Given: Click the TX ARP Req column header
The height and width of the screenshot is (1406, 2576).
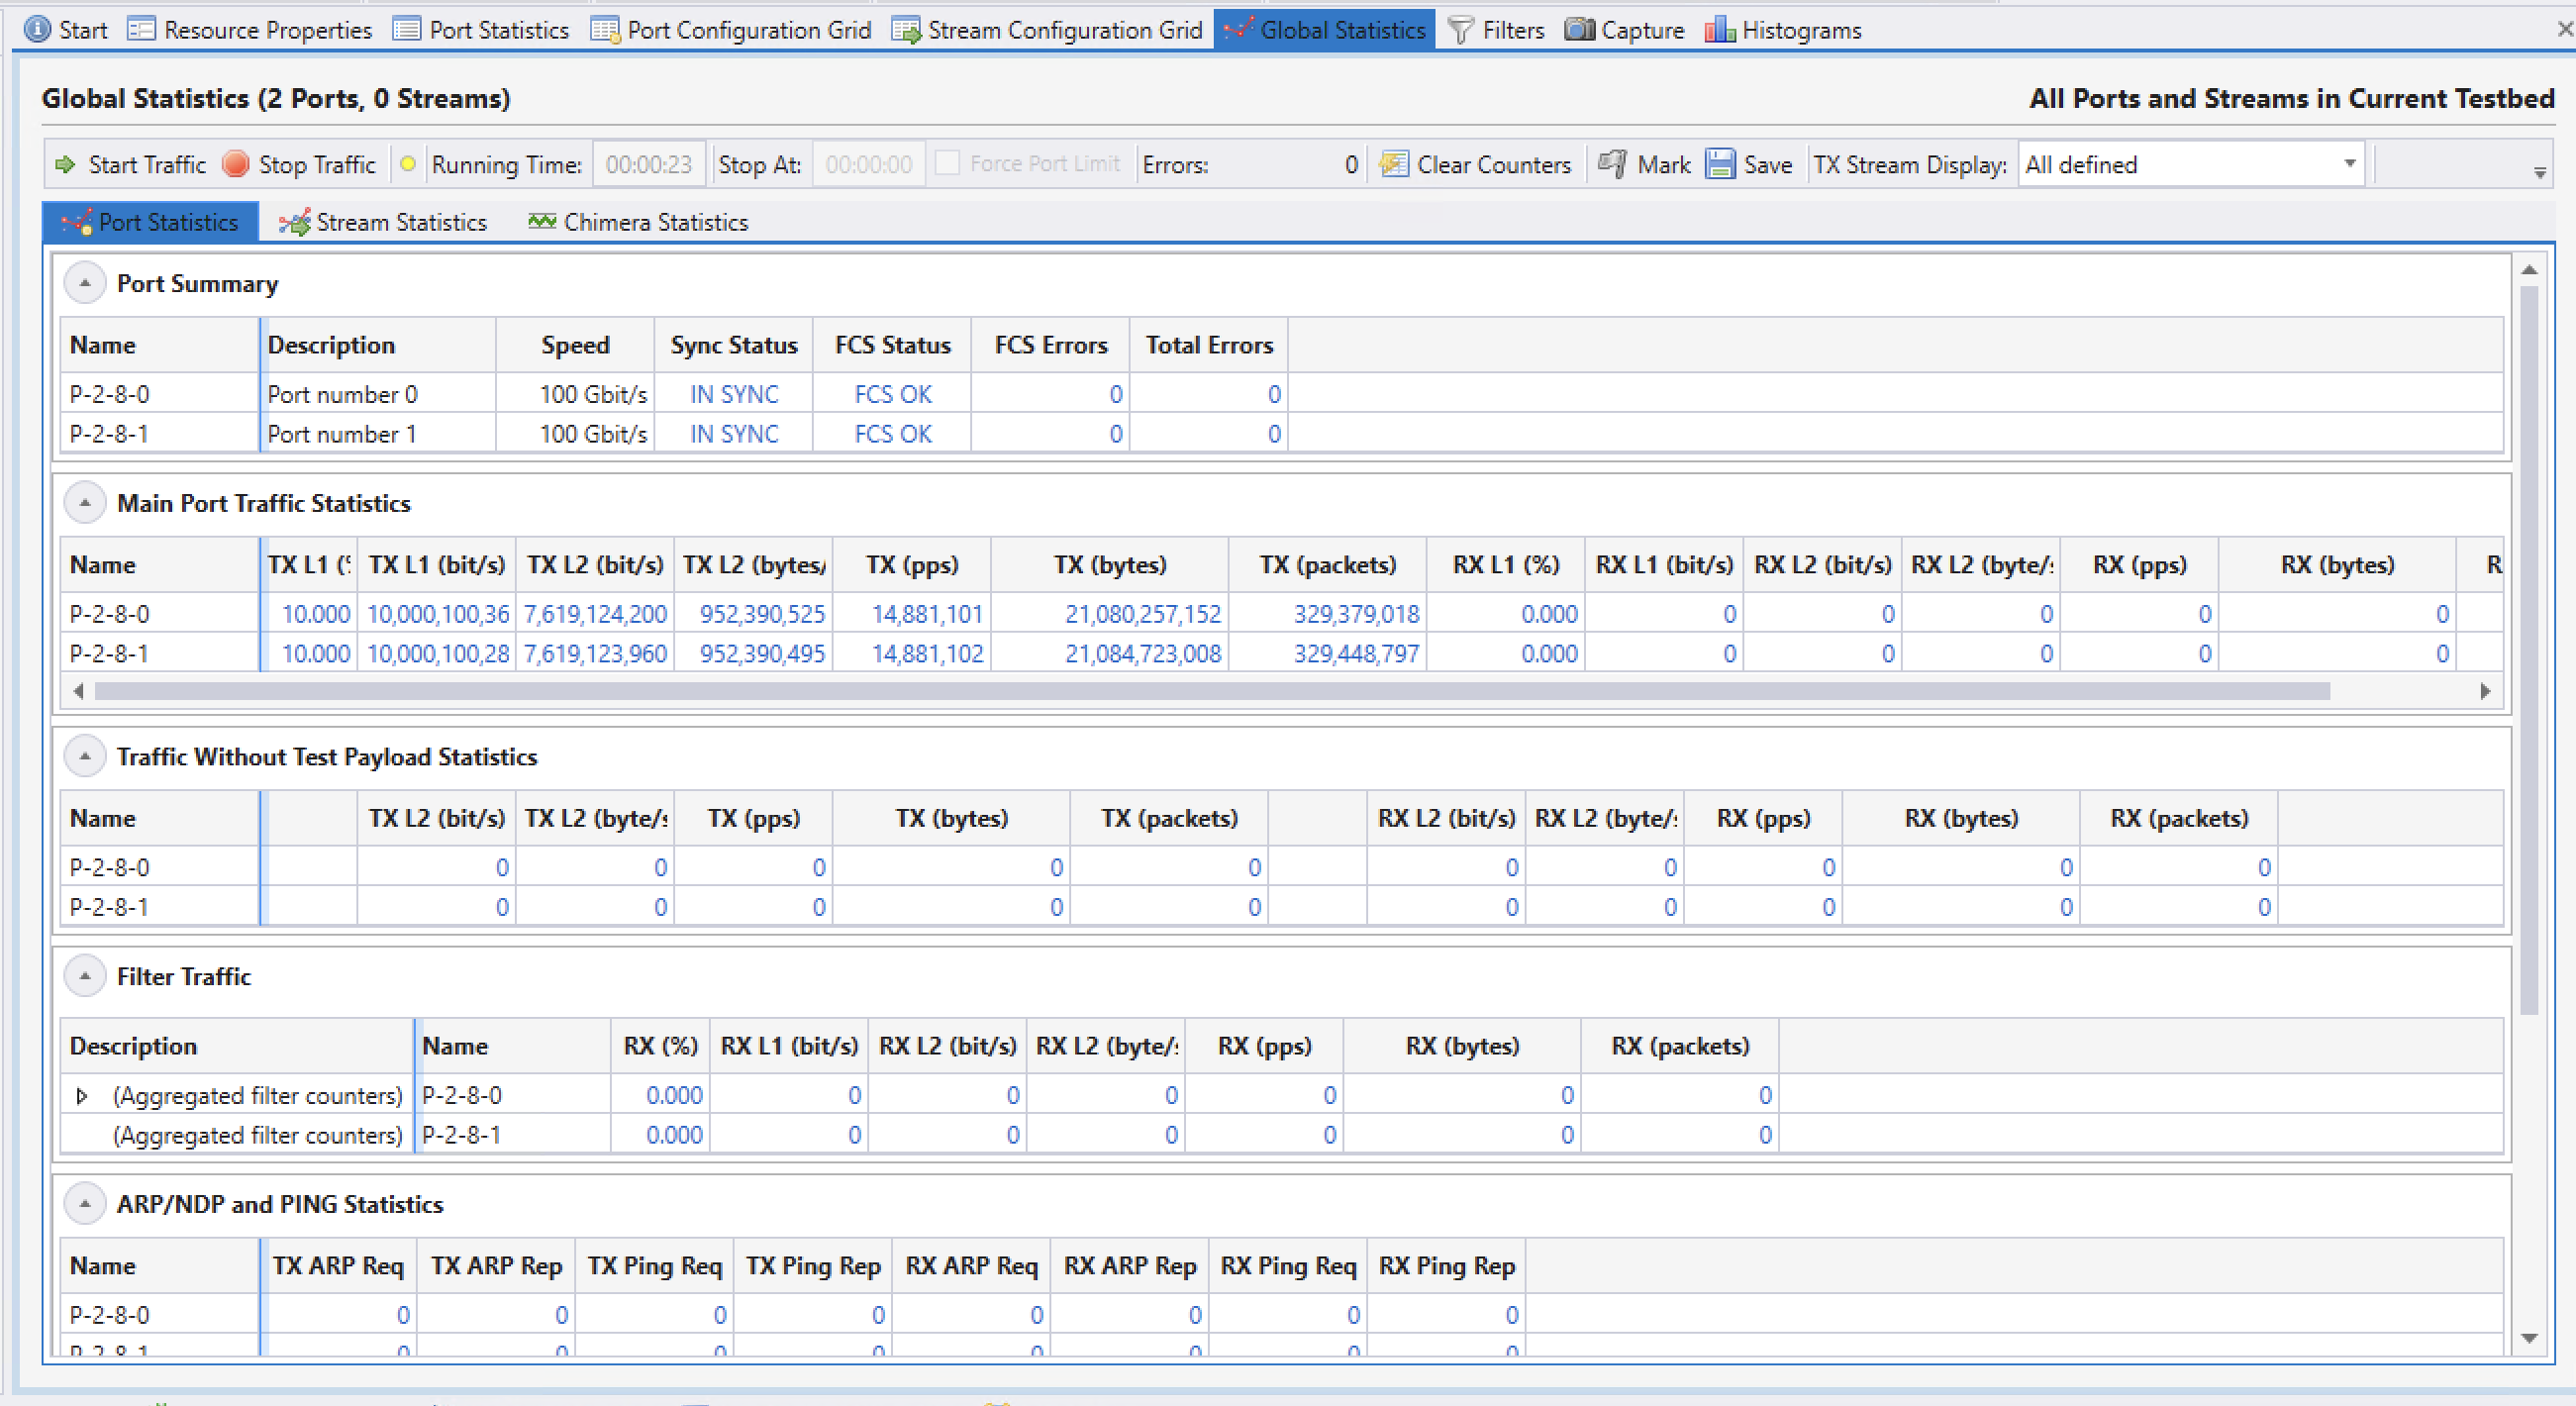Looking at the screenshot, I should 338,1266.
